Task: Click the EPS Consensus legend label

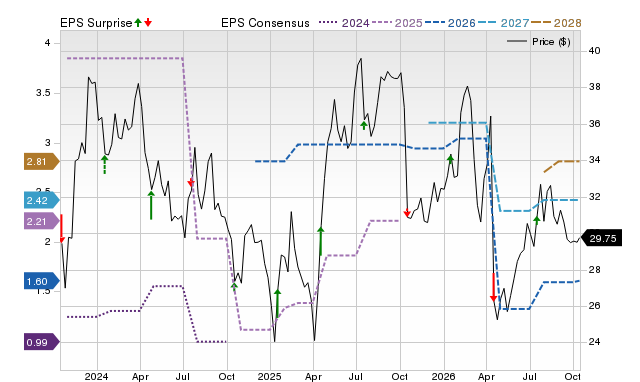Action: pyautogui.click(x=265, y=23)
